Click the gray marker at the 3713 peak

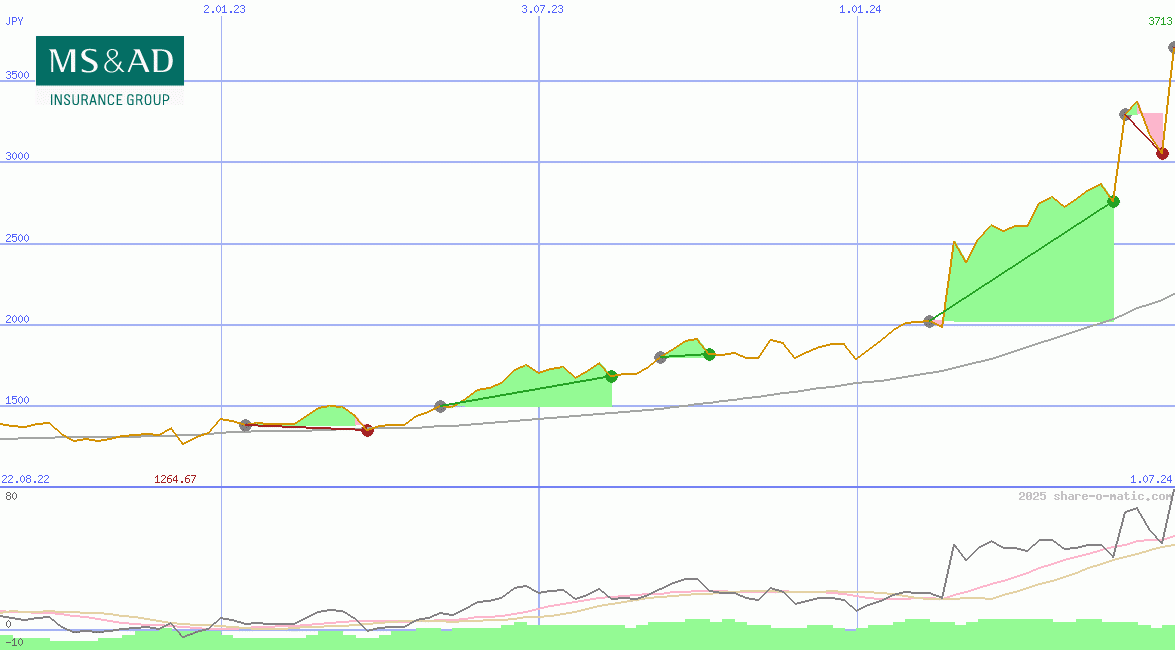click(1172, 47)
